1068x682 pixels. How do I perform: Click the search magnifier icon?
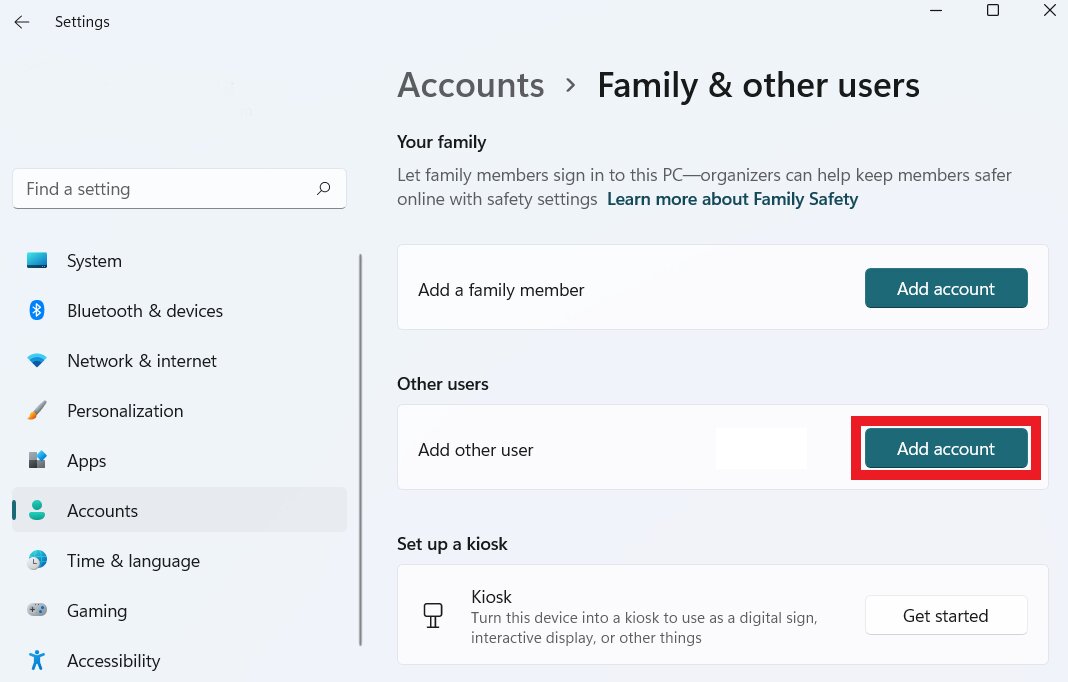tap(323, 189)
